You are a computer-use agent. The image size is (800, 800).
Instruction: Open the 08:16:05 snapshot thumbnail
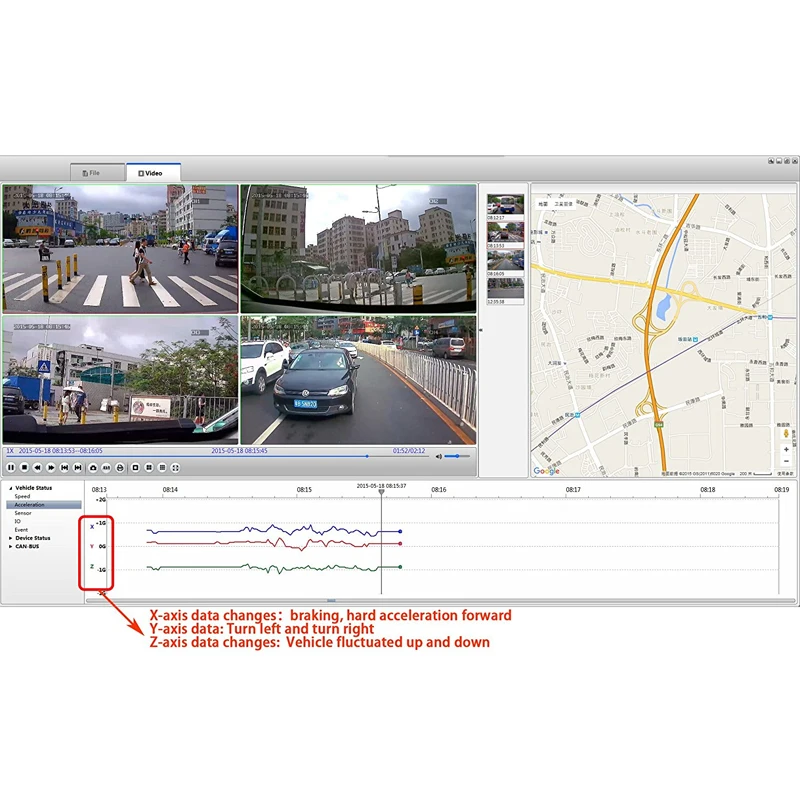tap(505, 263)
